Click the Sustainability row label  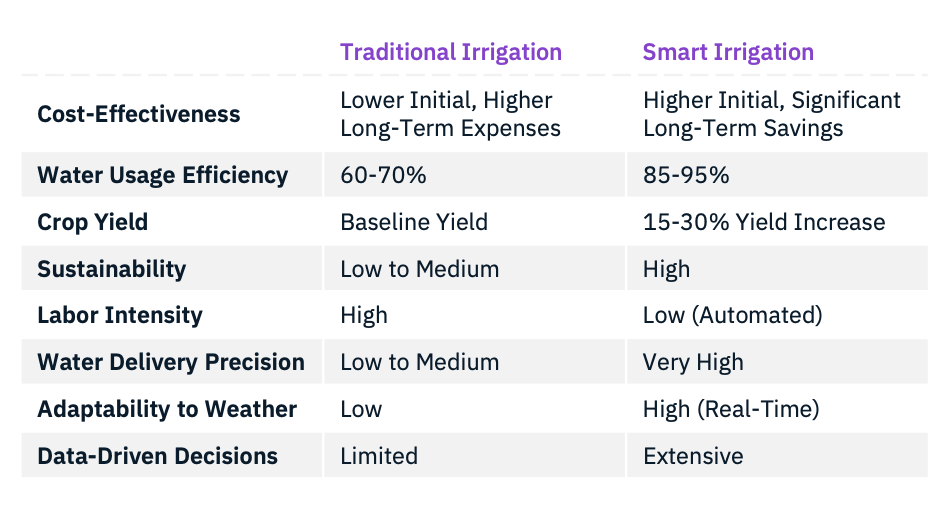click(111, 269)
